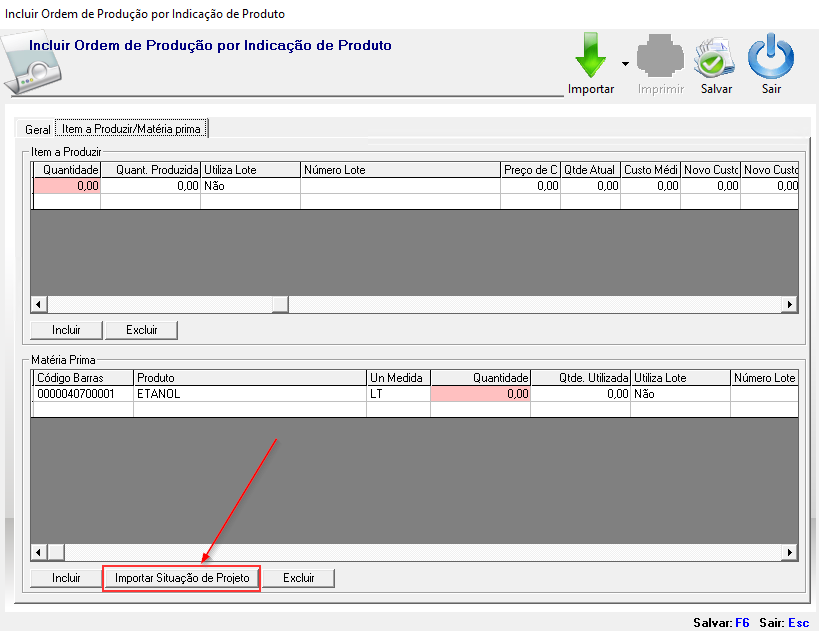Click the Quant. Produzida column header

click(x=151, y=170)
